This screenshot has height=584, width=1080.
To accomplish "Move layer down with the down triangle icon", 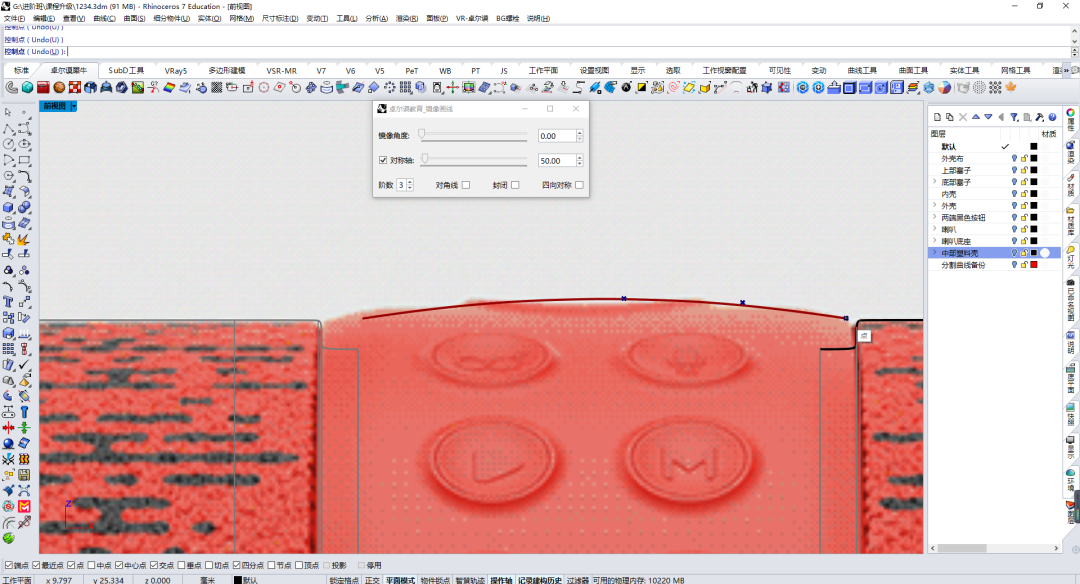I will (x=988, y=117).
